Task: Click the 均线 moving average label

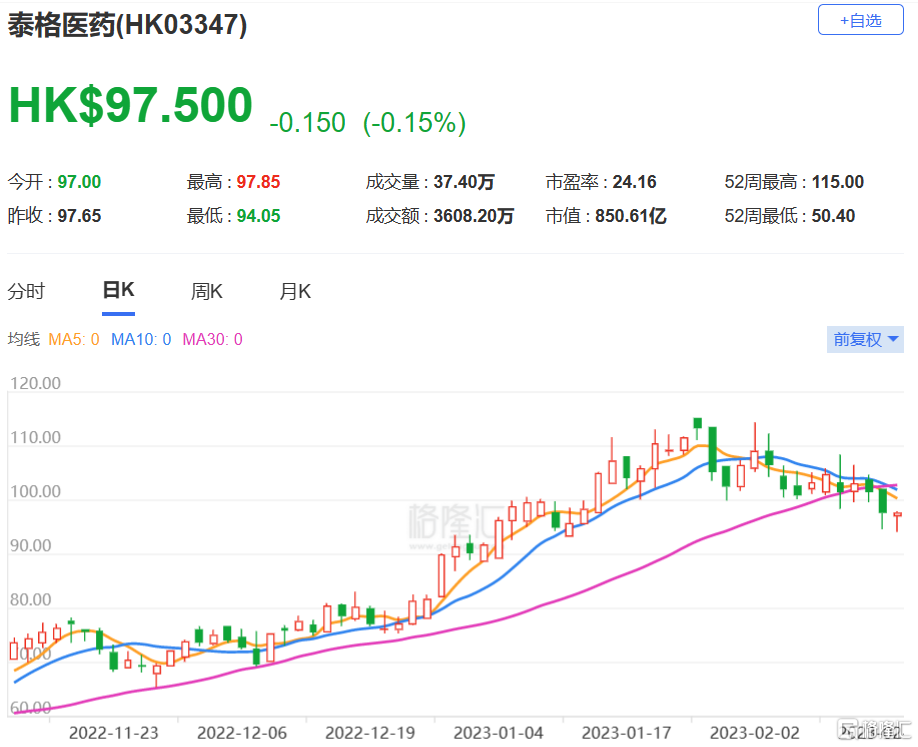Action: pyautogui.click(x=23, y=339)
